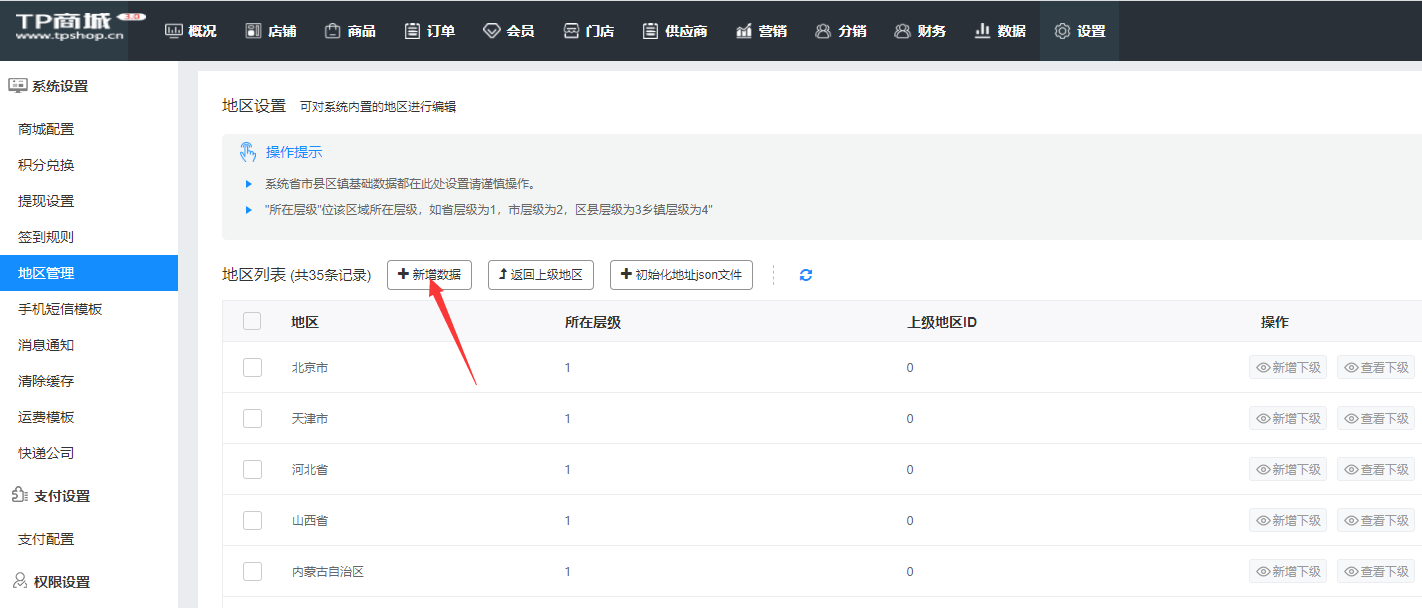Expand the 权限设置 sidebar group
This screenshot has height=608, width=1422.
(x=61, y=582)
